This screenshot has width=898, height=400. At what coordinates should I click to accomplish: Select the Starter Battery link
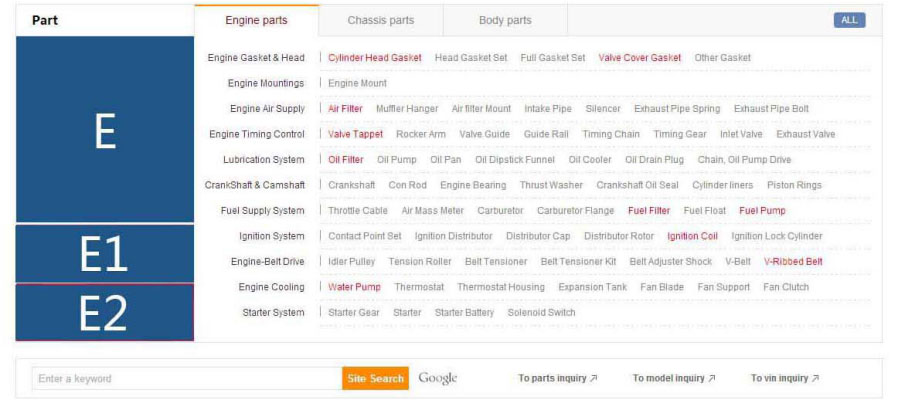coord(464,313)
